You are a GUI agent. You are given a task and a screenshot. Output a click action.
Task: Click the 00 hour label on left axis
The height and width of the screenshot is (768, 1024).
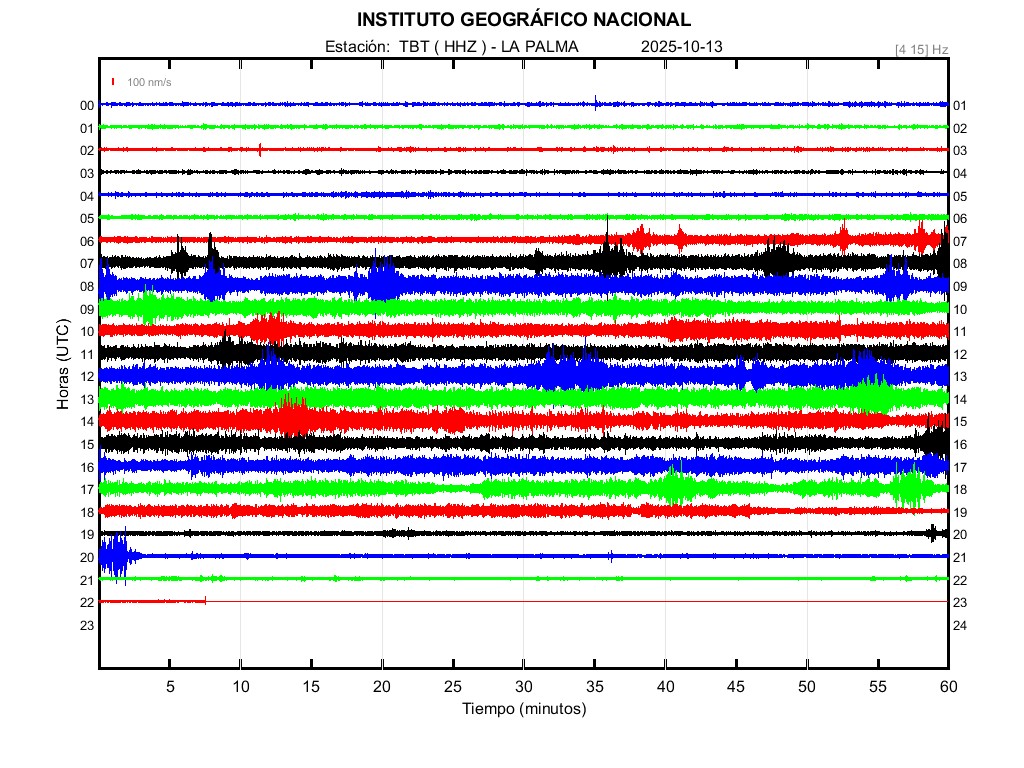pyautogui.click(x=87, y=105)
